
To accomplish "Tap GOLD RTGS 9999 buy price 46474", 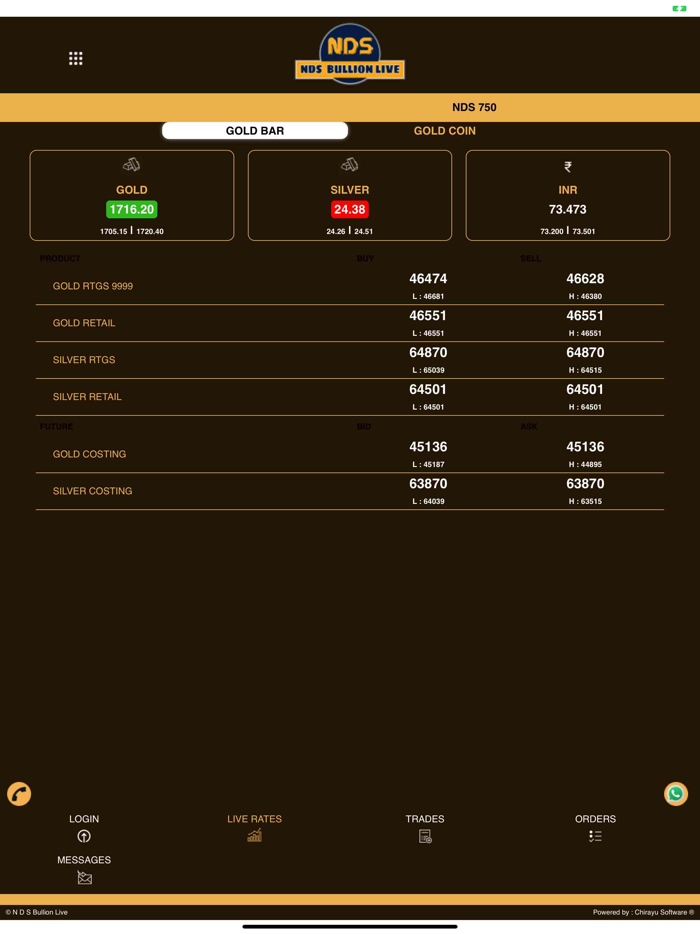I will tap(428, 279).
